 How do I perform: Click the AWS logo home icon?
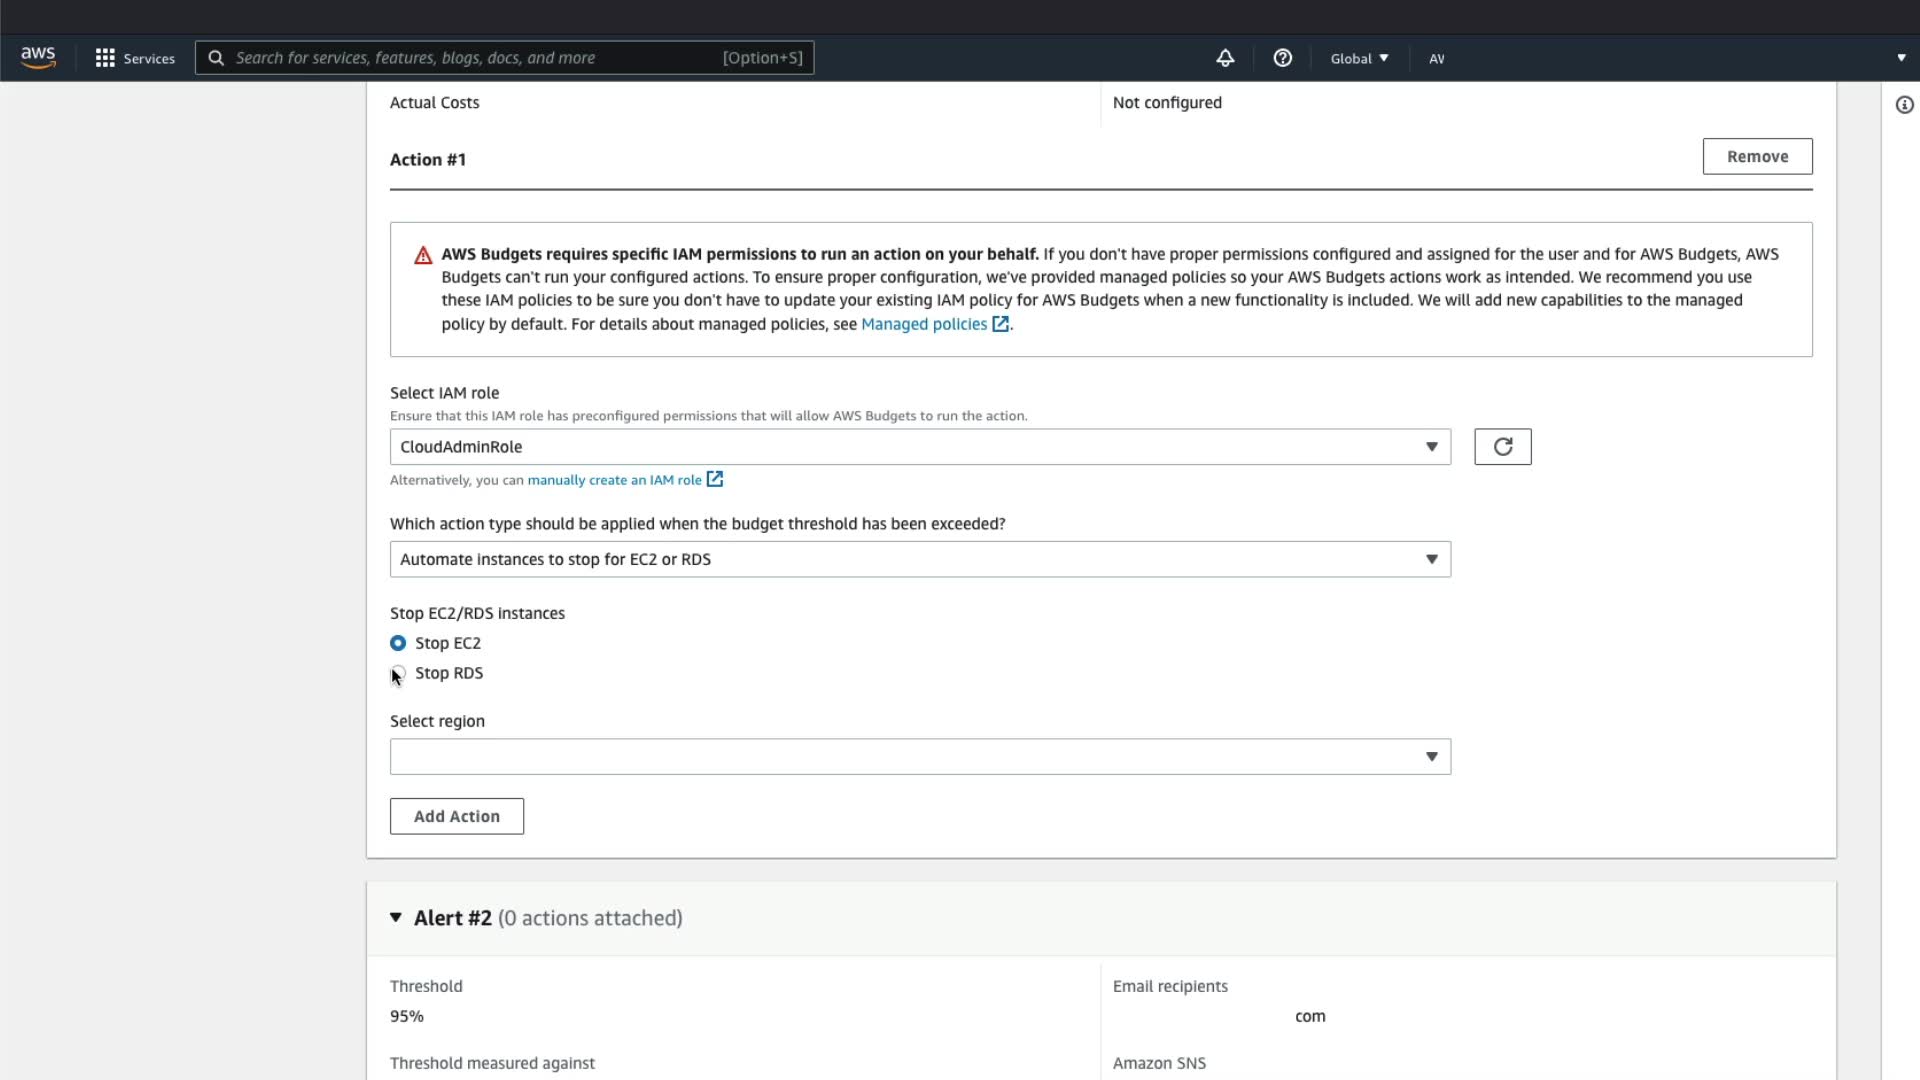point(38,58)
